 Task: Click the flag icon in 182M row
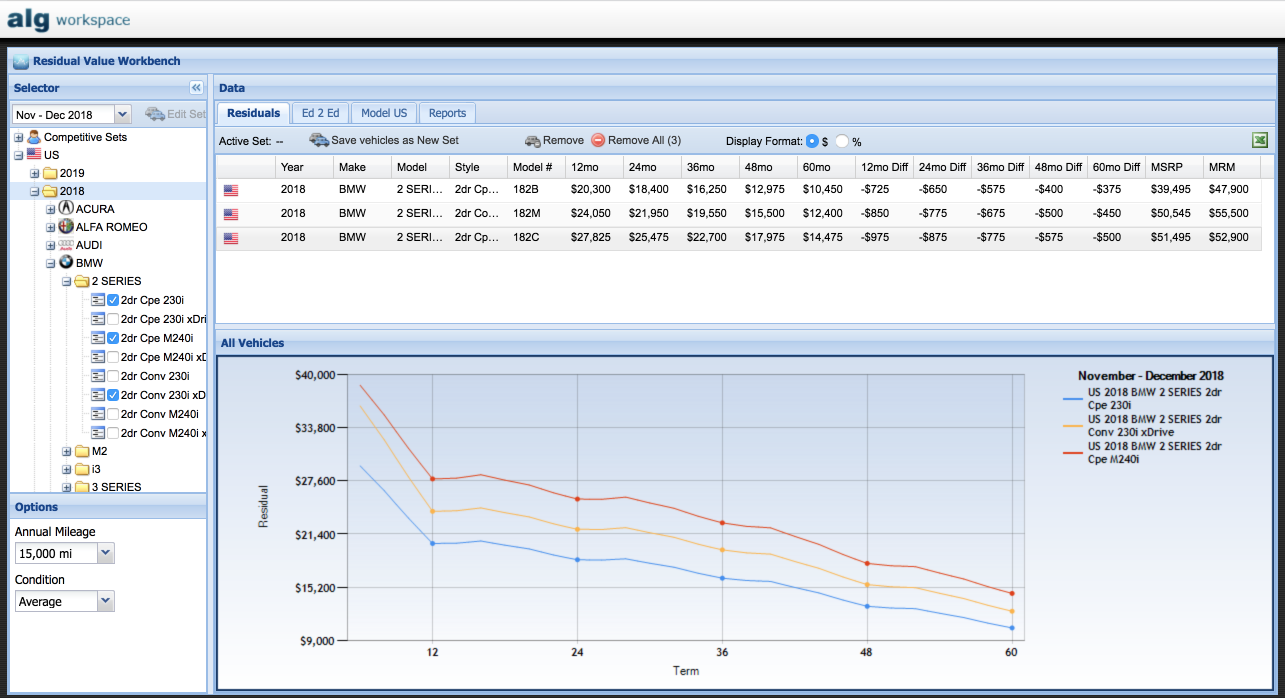[x=231, y=213]
